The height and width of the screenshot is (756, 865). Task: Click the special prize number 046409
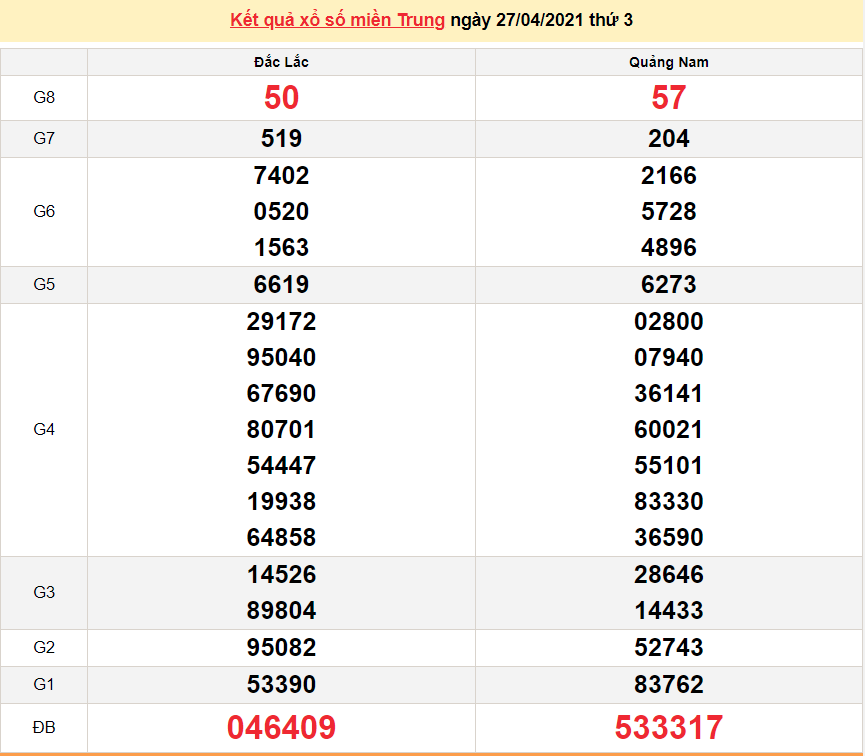[x=281, y=727]
